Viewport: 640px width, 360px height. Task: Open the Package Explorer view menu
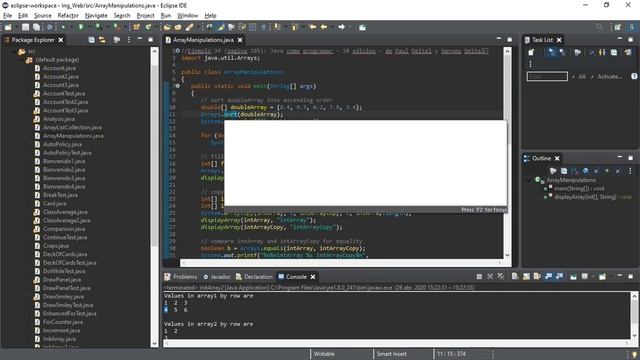129,40
